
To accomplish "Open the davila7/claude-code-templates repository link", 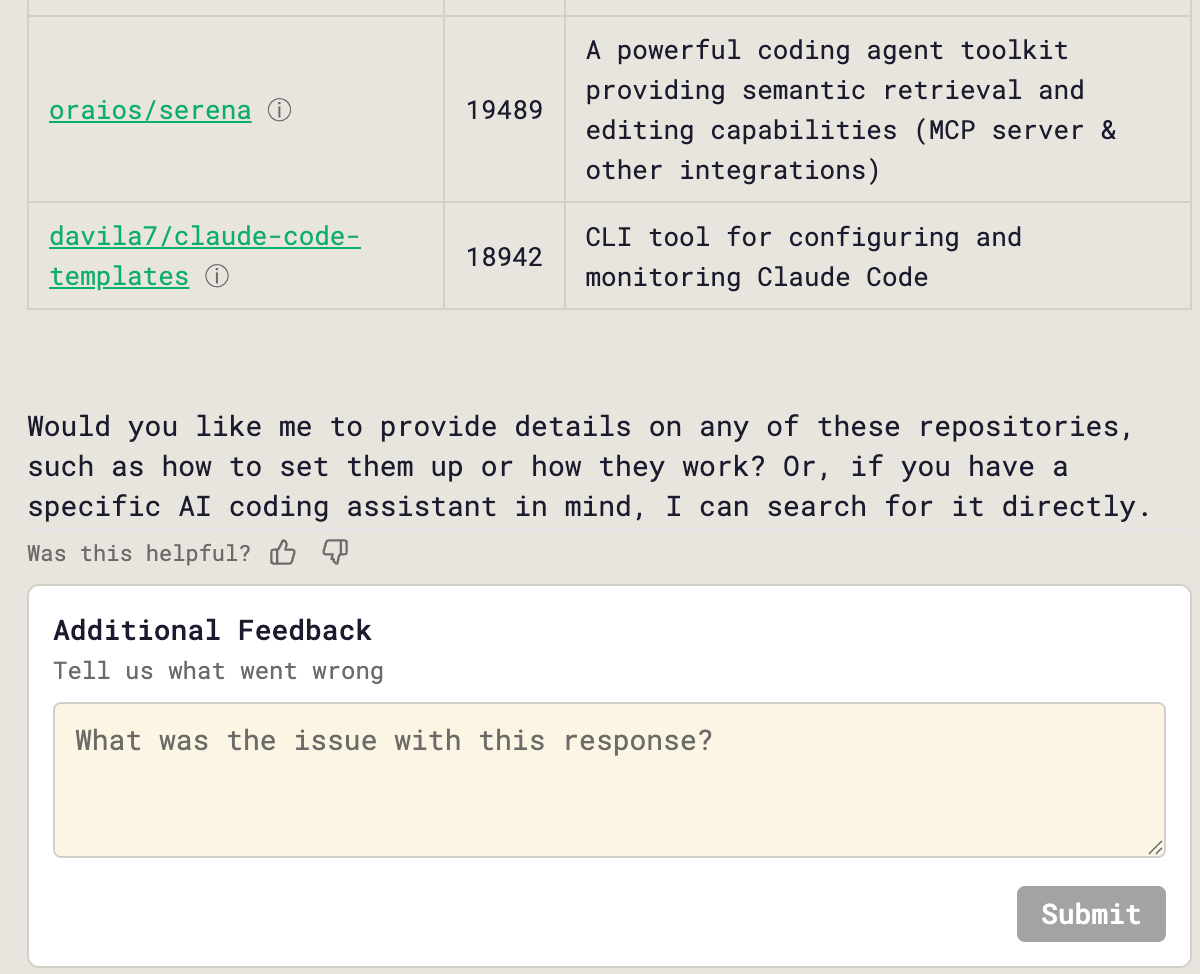I will 204,238.
